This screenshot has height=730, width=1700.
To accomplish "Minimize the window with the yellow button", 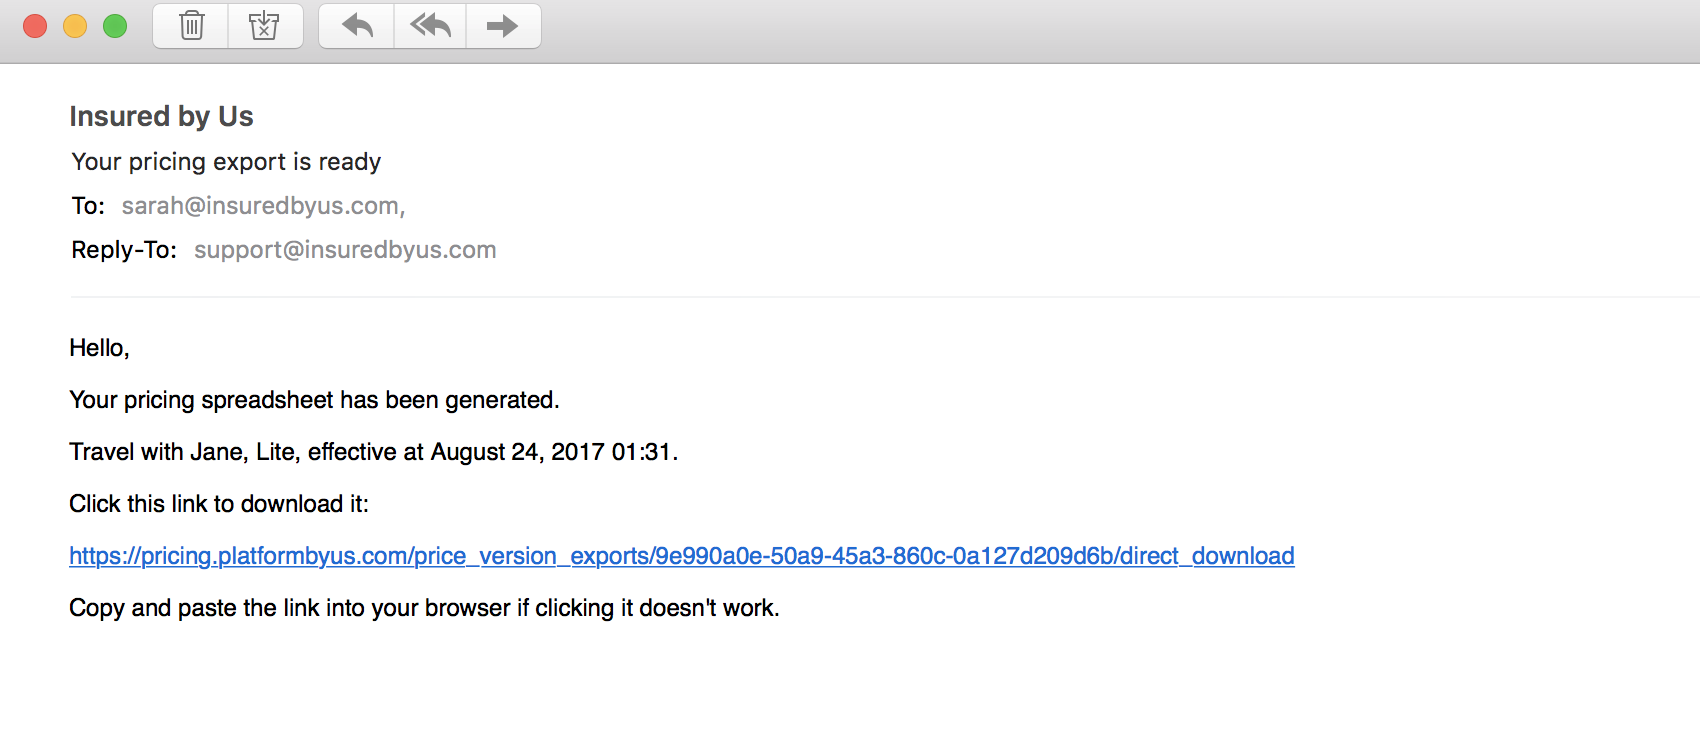I will 75,26.
